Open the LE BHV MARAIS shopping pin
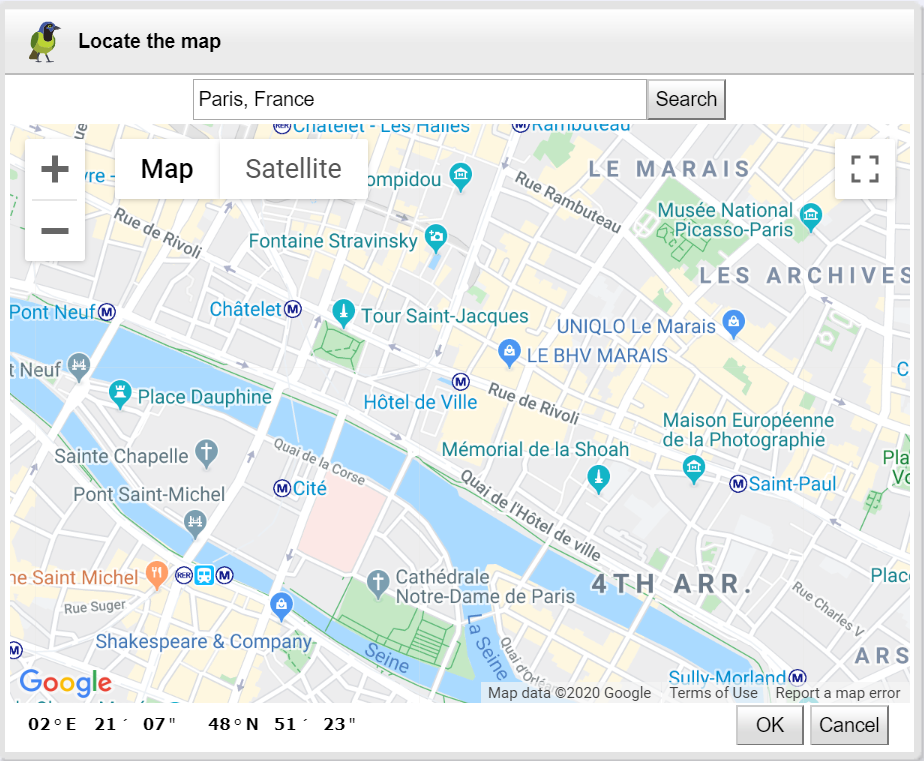The image size is (924, 761). (509, 353)
